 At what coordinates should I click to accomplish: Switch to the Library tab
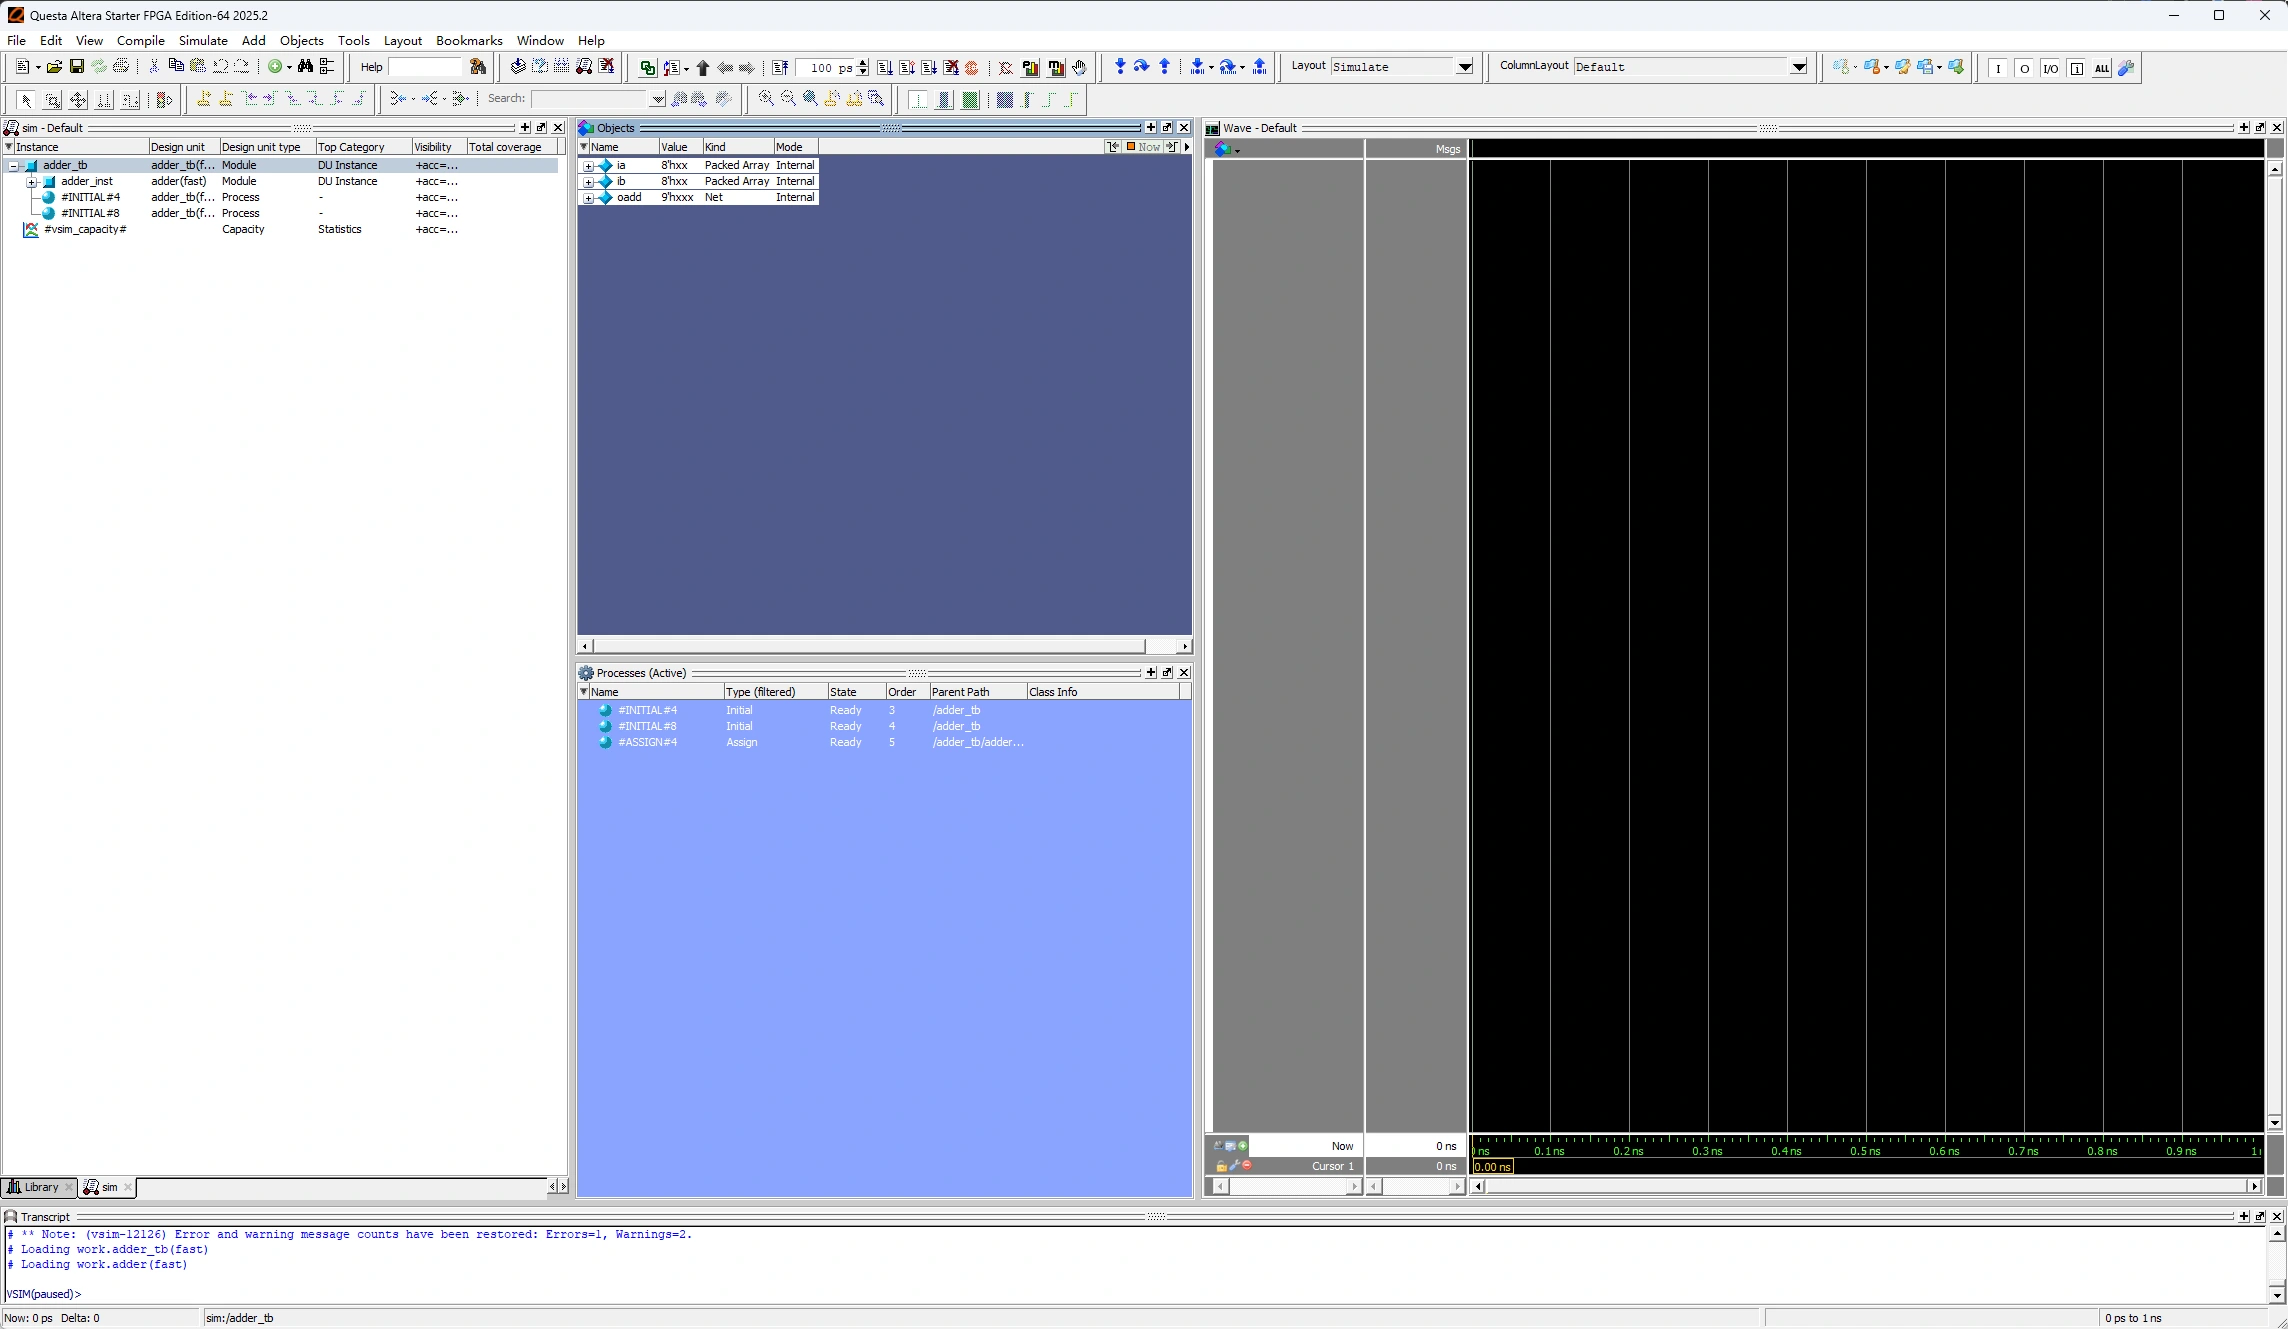(41, 1187)
